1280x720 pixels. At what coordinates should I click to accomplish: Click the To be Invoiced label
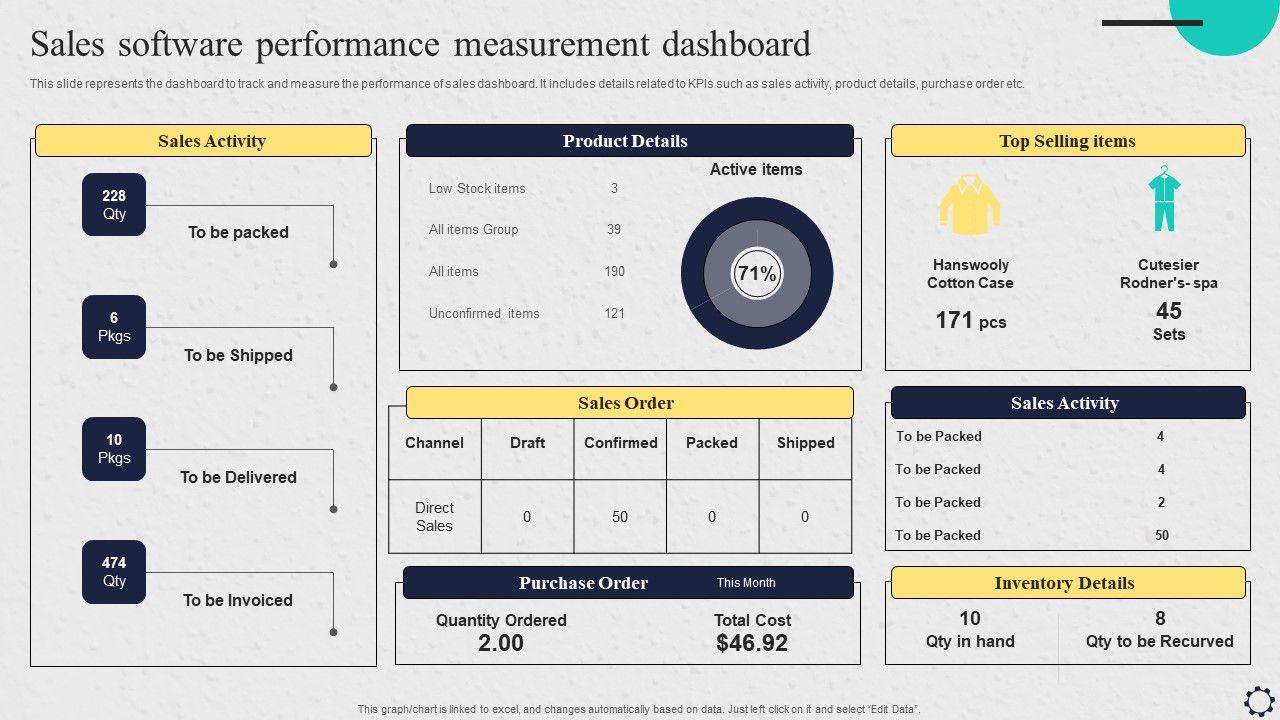(x=238, y=600)
